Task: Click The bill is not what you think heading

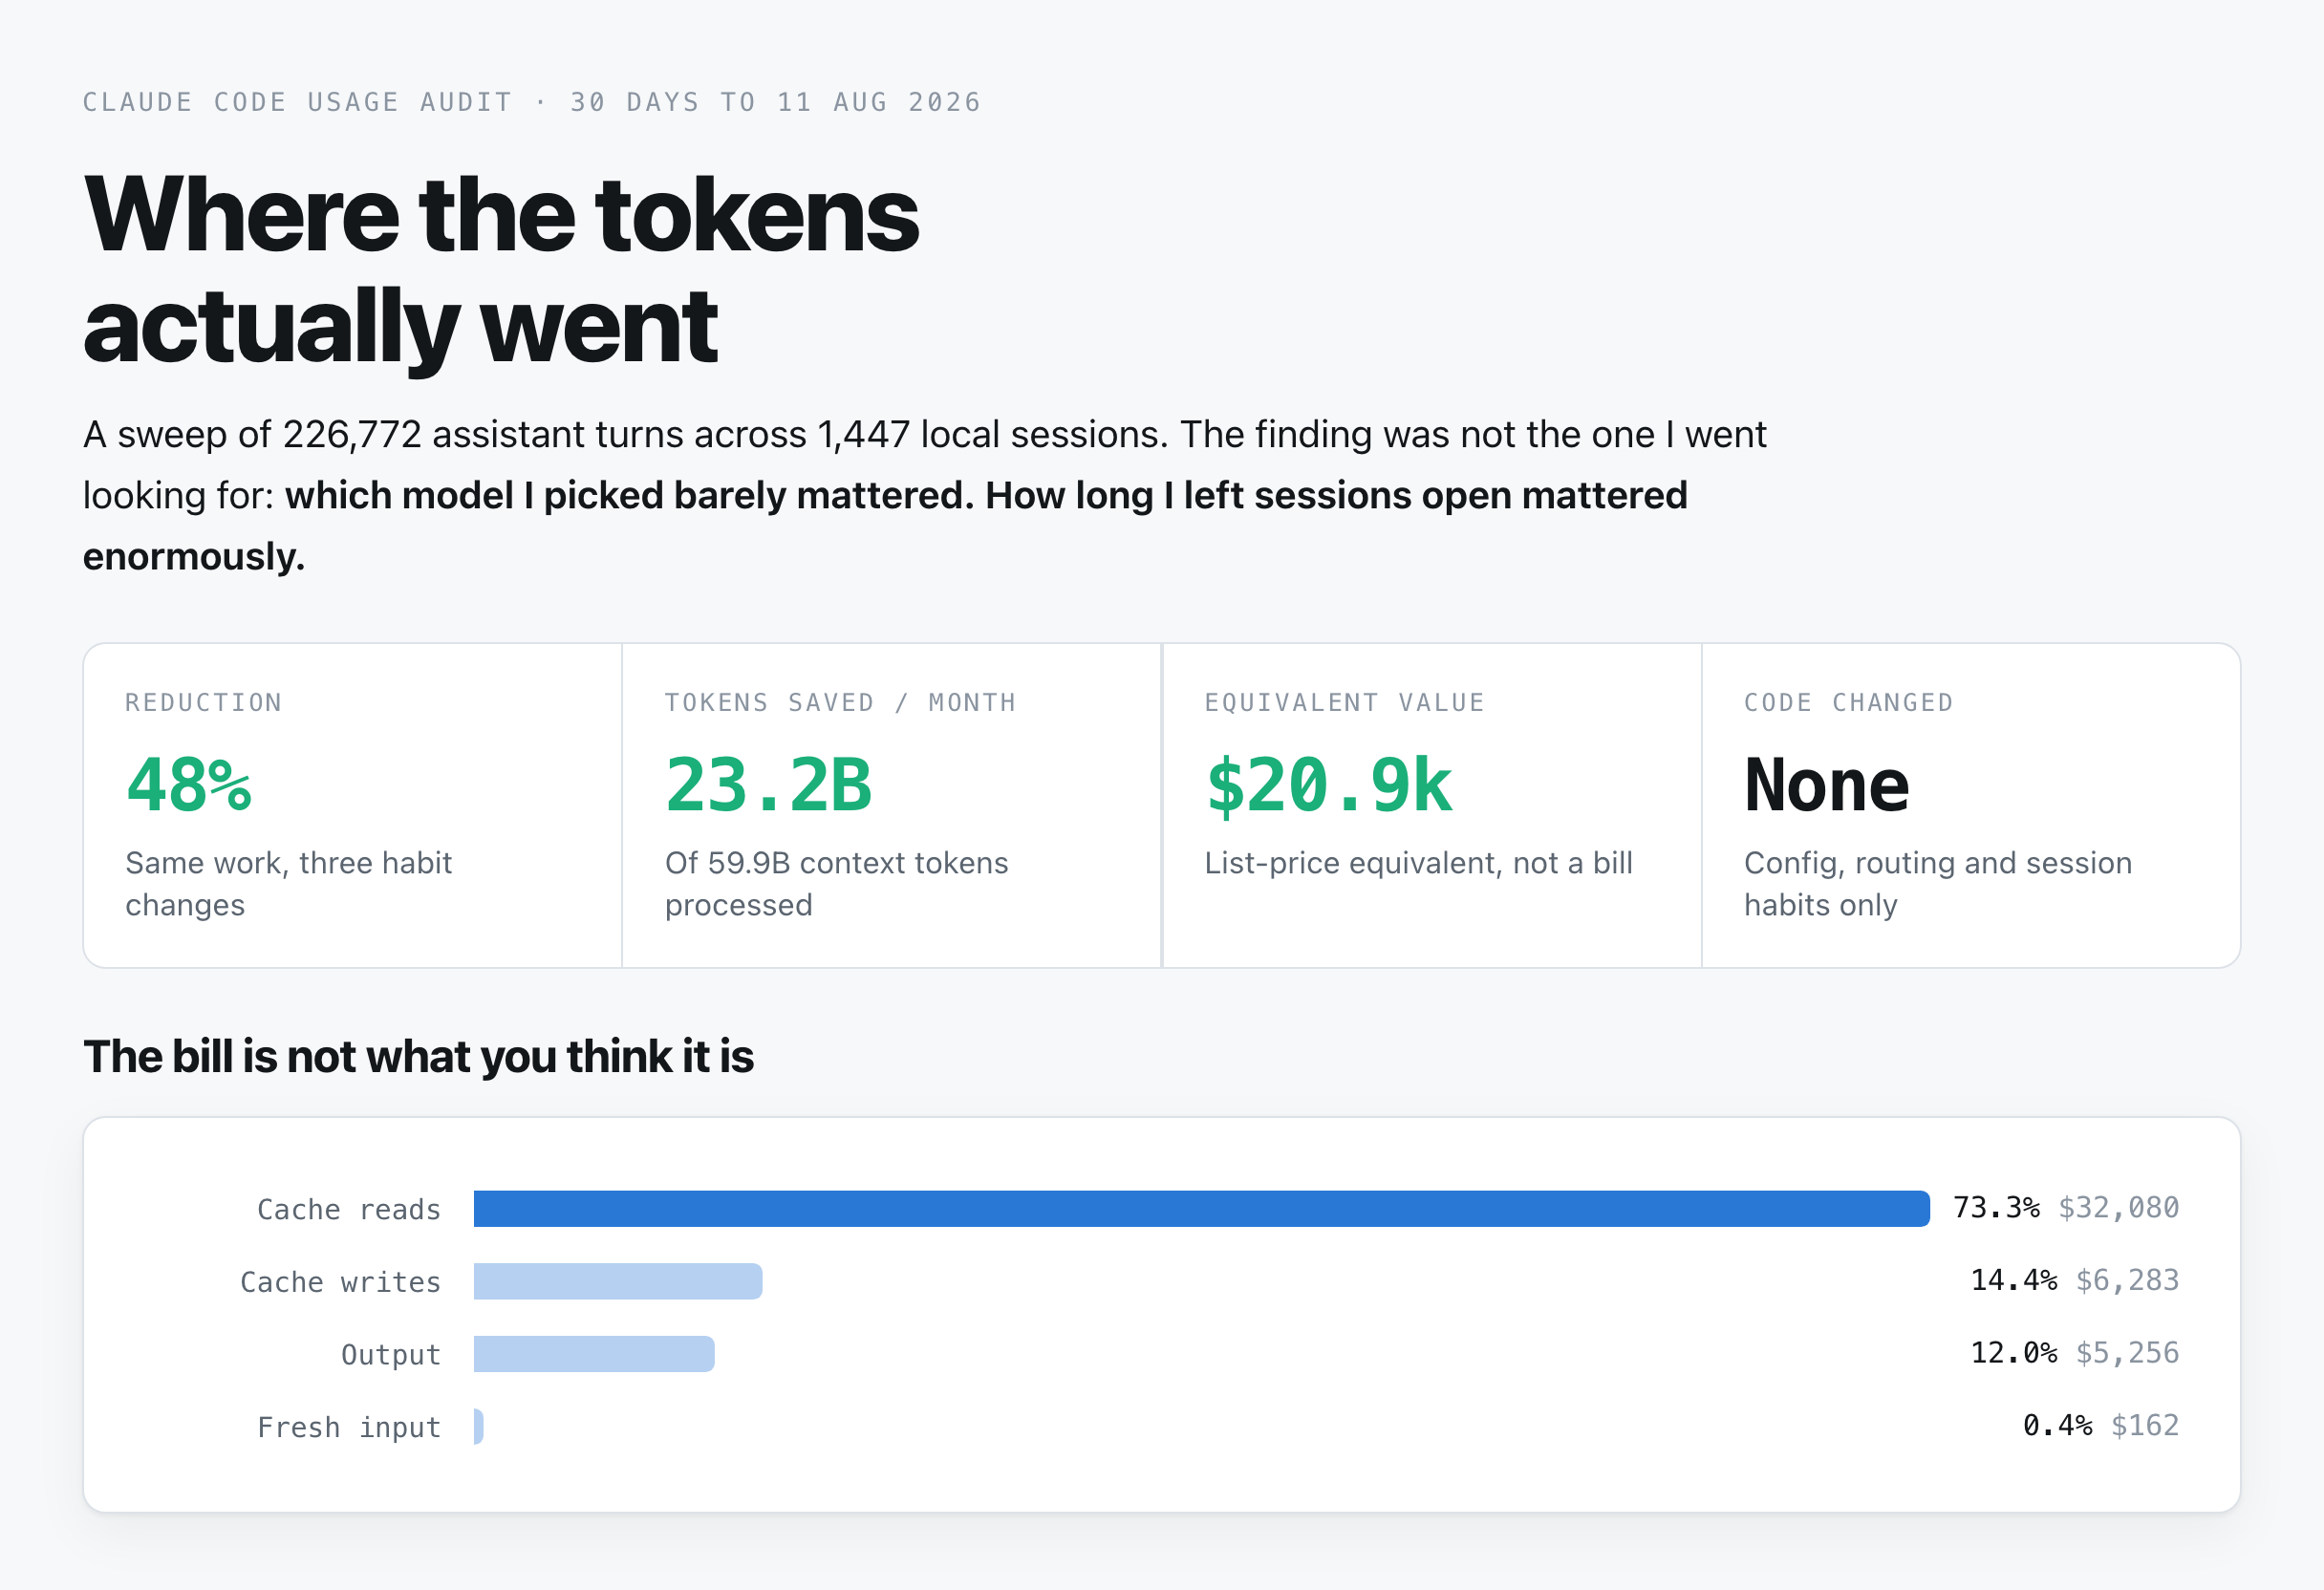Action: (418, 1056)
